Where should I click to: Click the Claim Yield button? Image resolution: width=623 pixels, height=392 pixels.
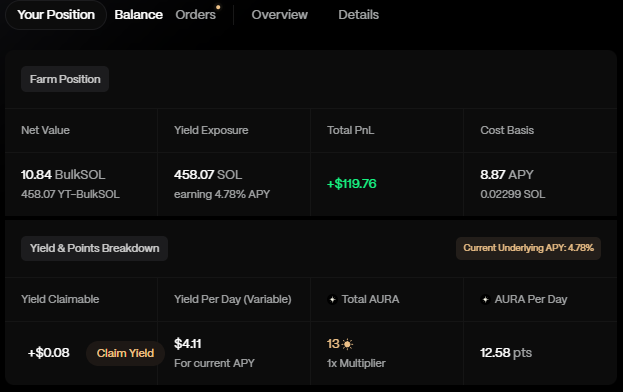pyautogui.click(x=125, y=353)
